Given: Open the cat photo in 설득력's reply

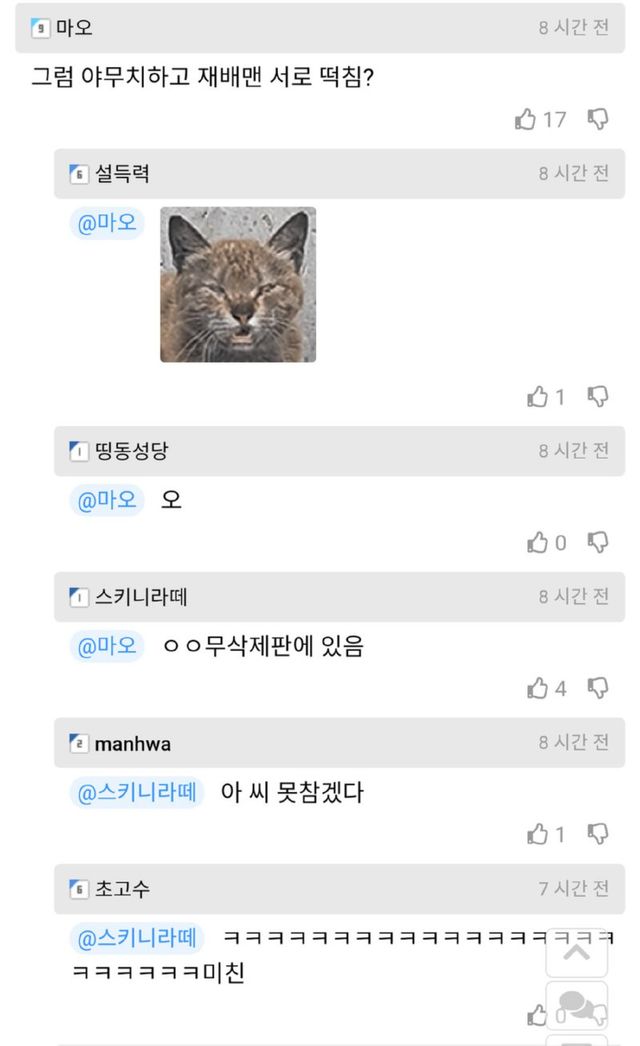Looking at the screenshot, I should tap(238, 284).
